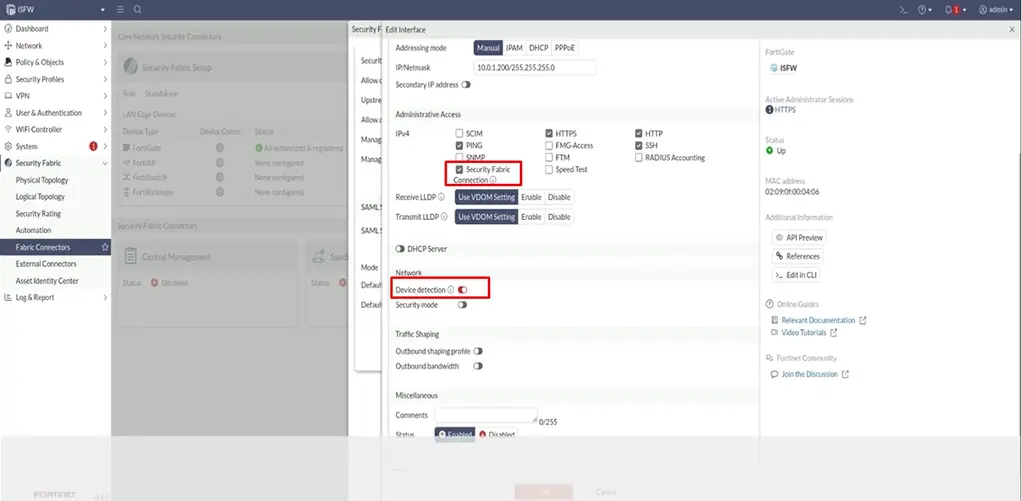
Task: Toggle the Security mode switch
Action: click(462, 305)
